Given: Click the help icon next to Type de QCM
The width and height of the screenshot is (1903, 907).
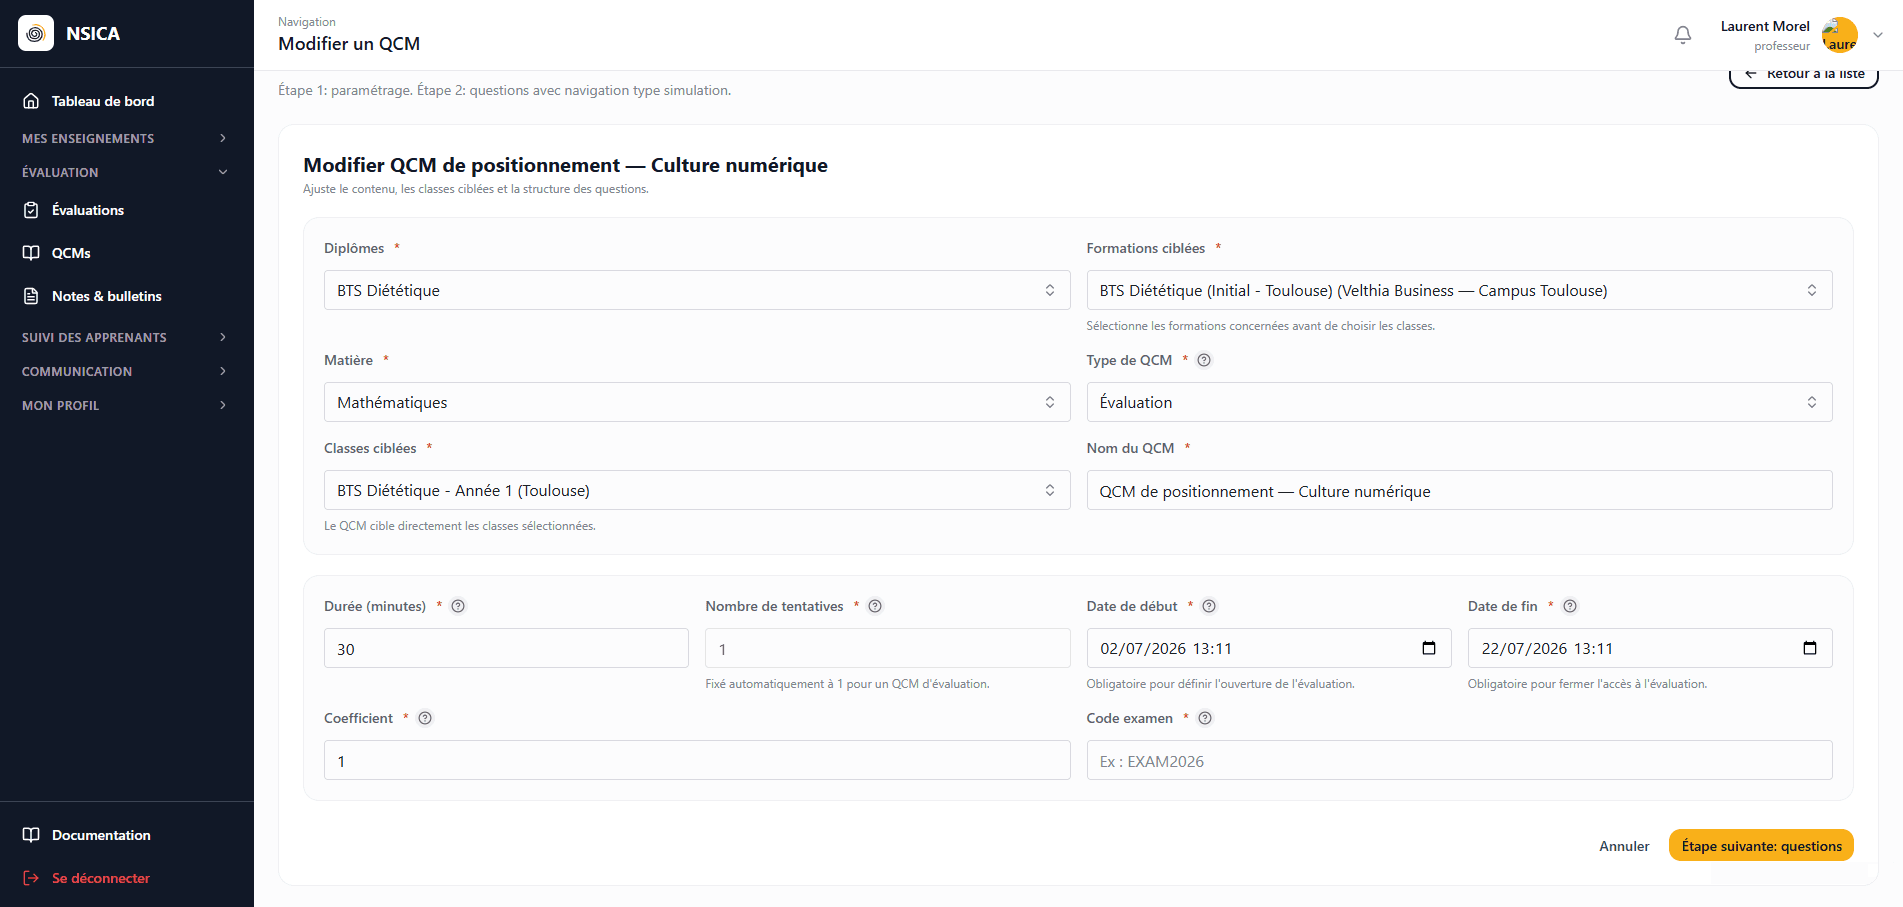Looking at the screenshot, I should click(1204, 360).
